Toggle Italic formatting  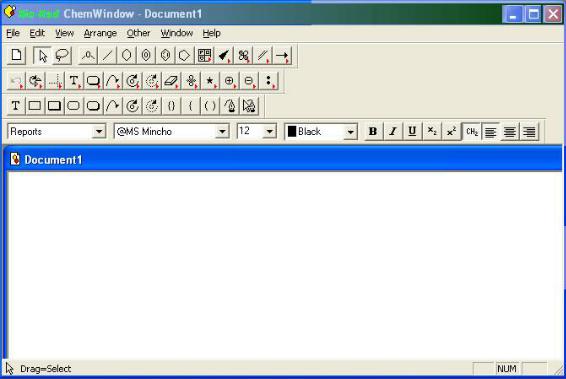393,131
